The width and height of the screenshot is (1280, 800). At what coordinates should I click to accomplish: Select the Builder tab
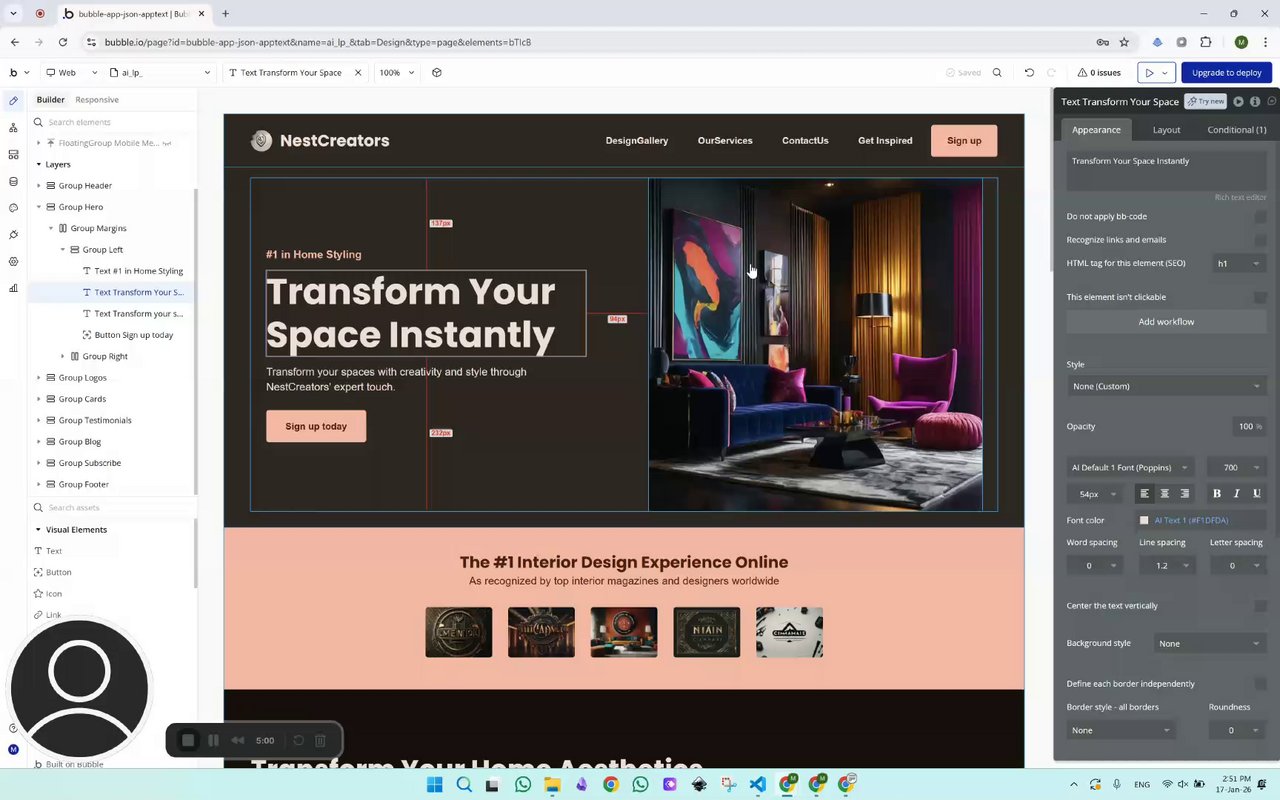[50, 100]
